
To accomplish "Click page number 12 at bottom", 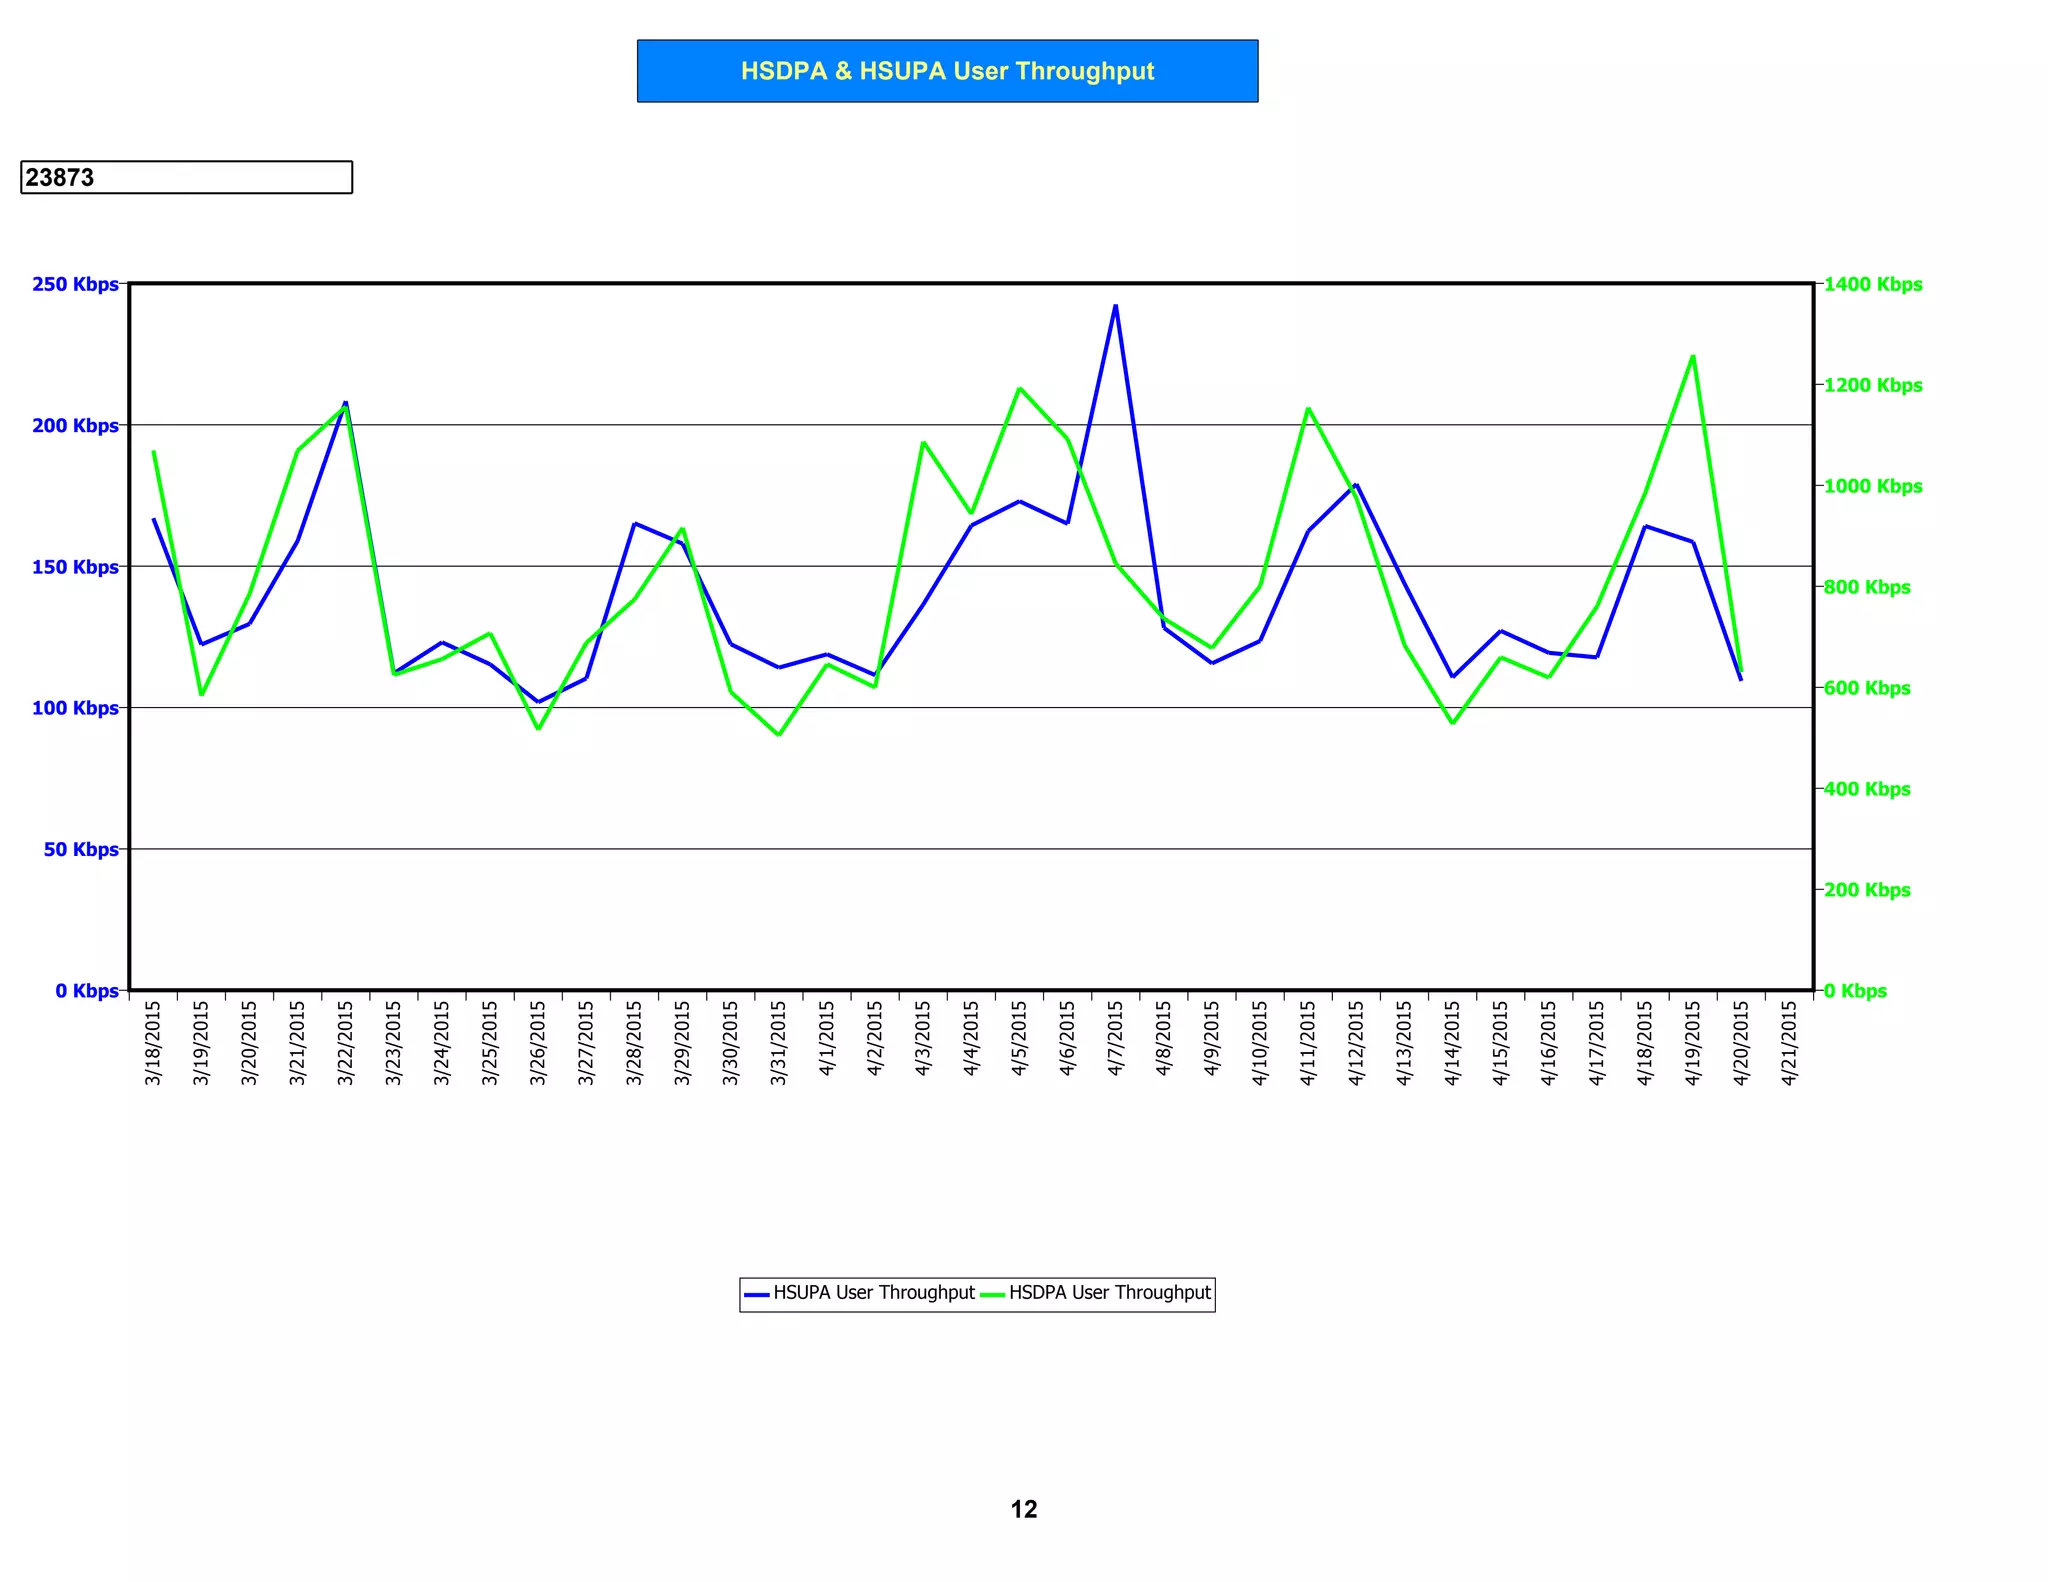I will click(1024, 1509).
